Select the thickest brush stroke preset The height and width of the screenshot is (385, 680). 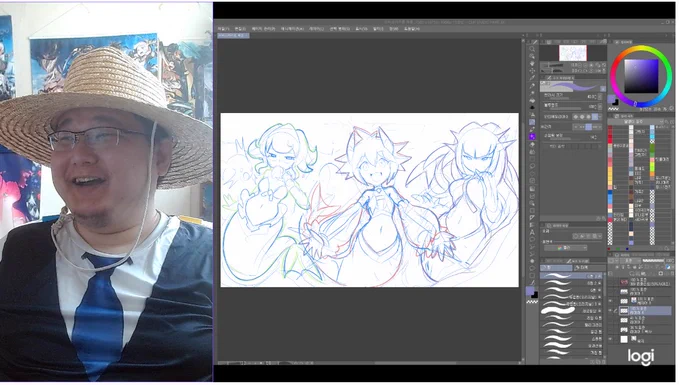[572, 311]
